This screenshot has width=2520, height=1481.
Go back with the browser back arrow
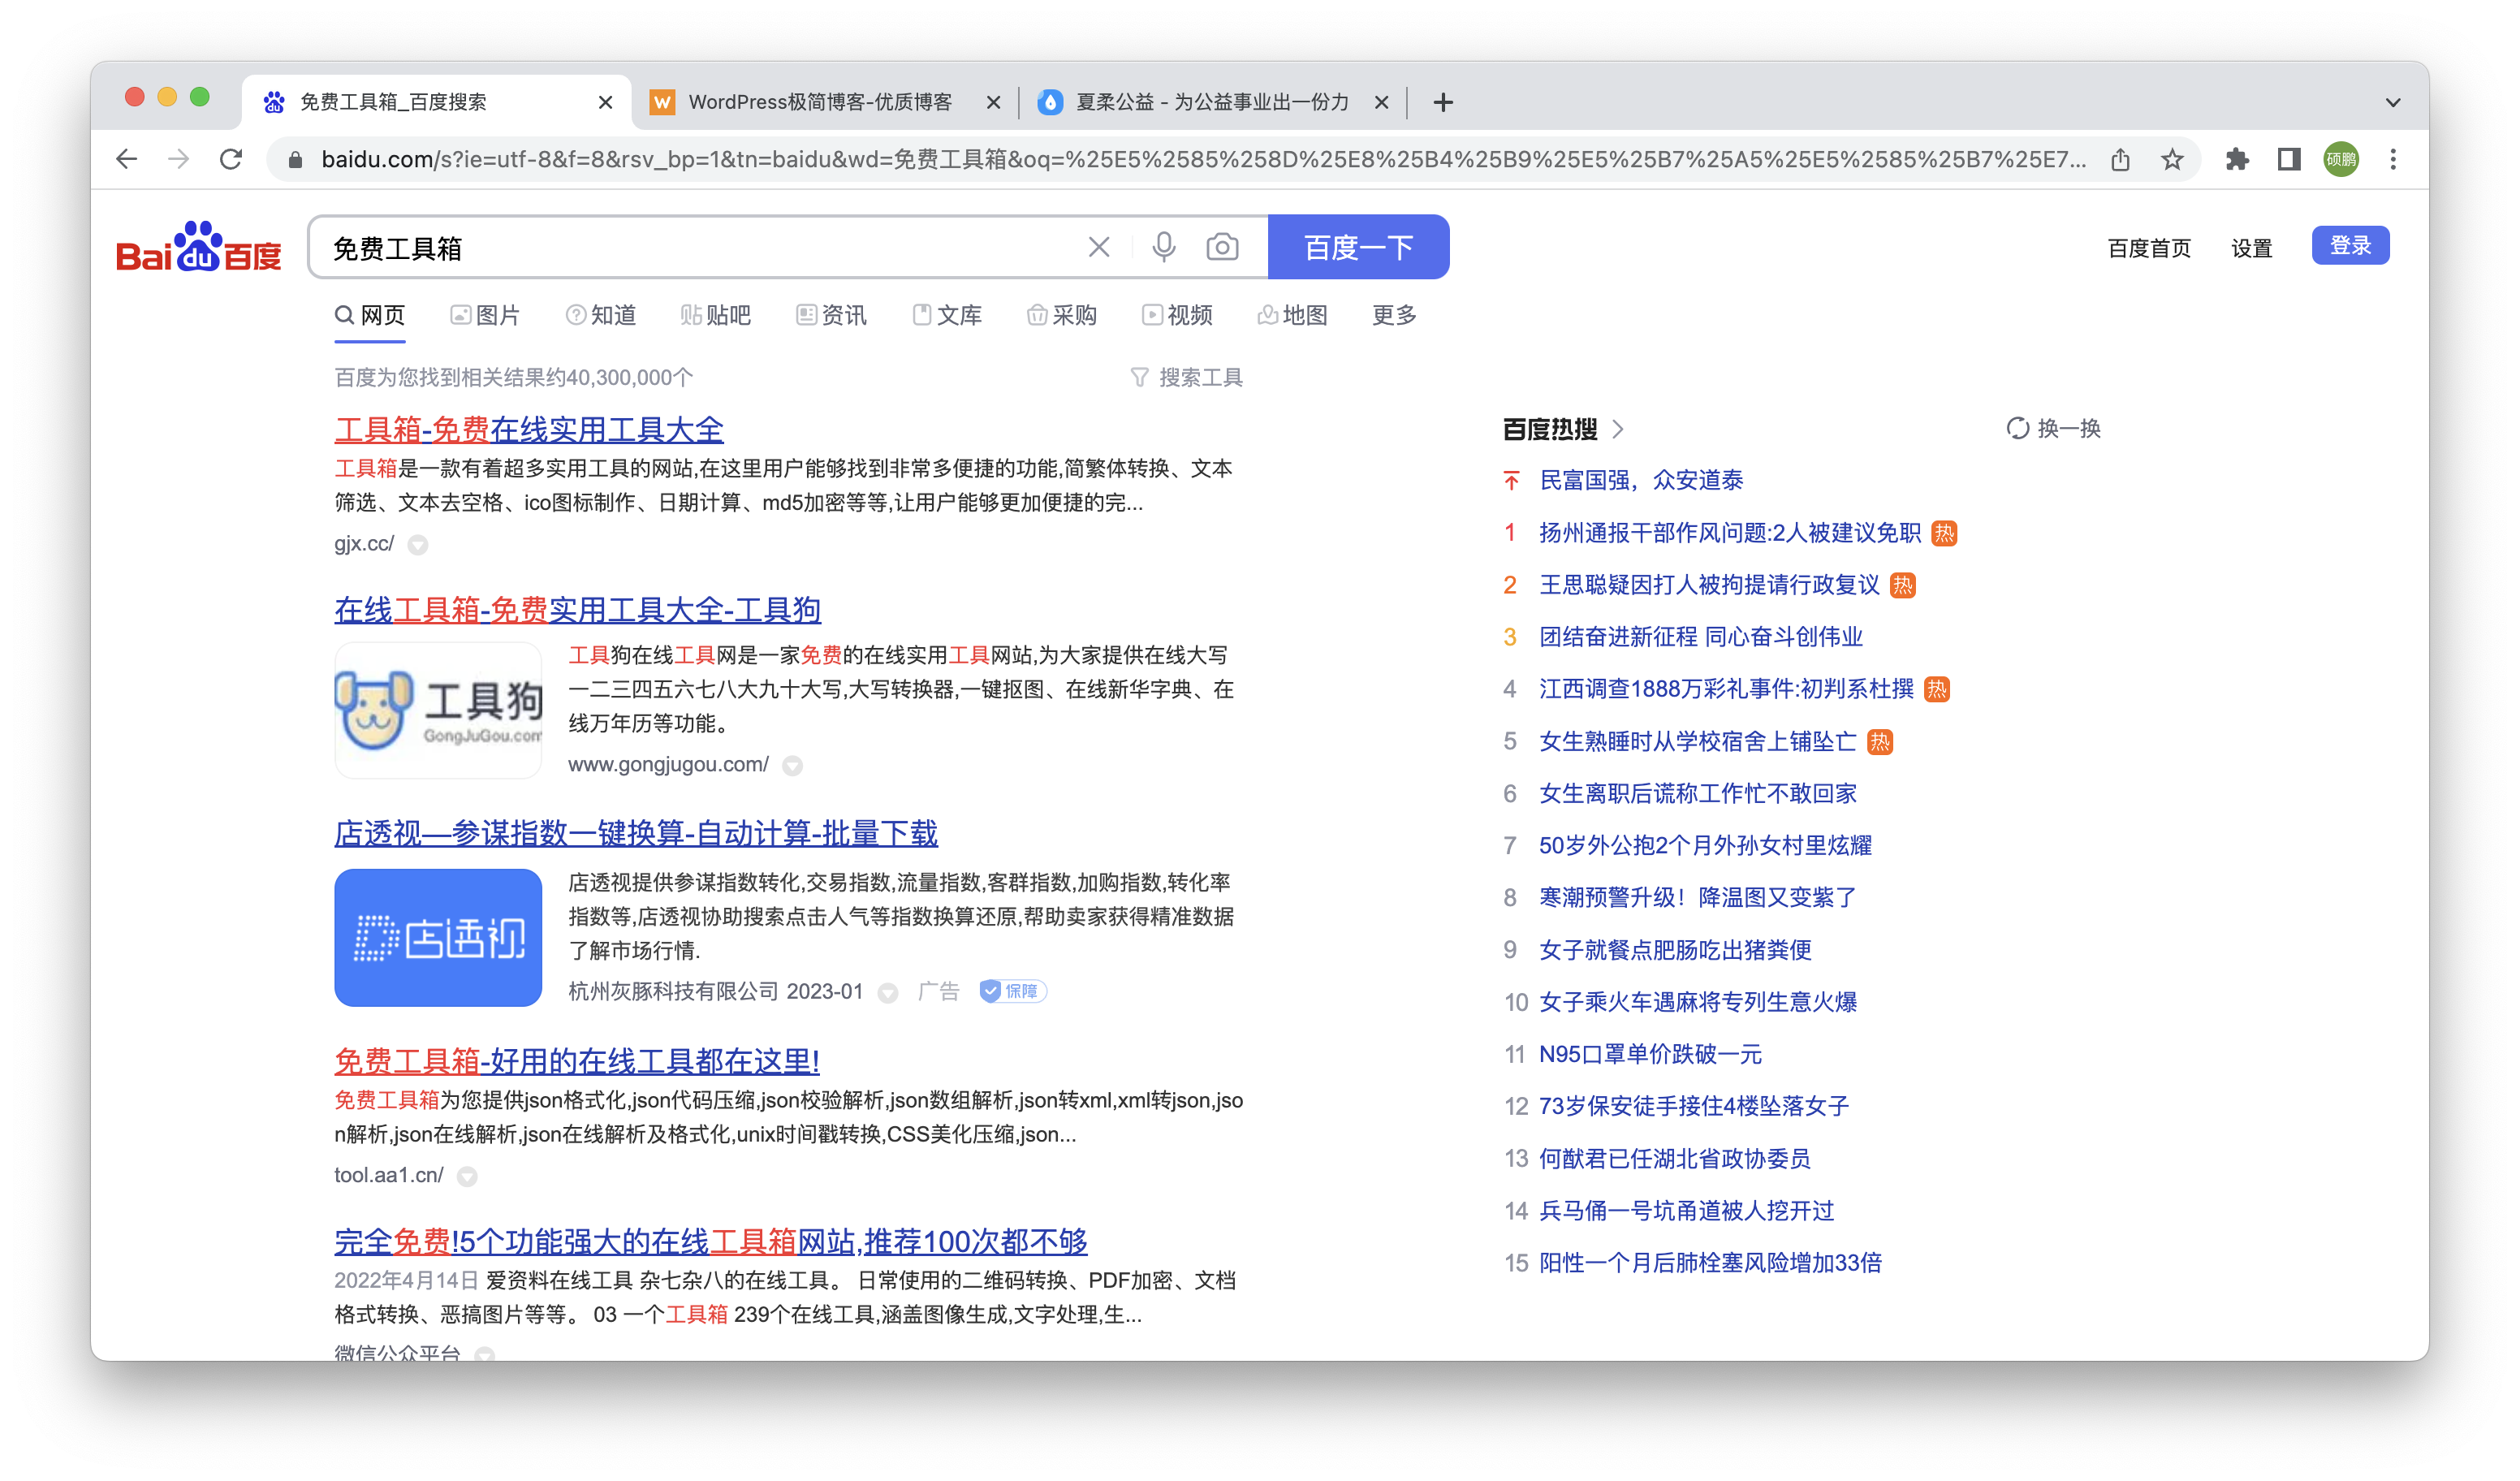point(127,159)
